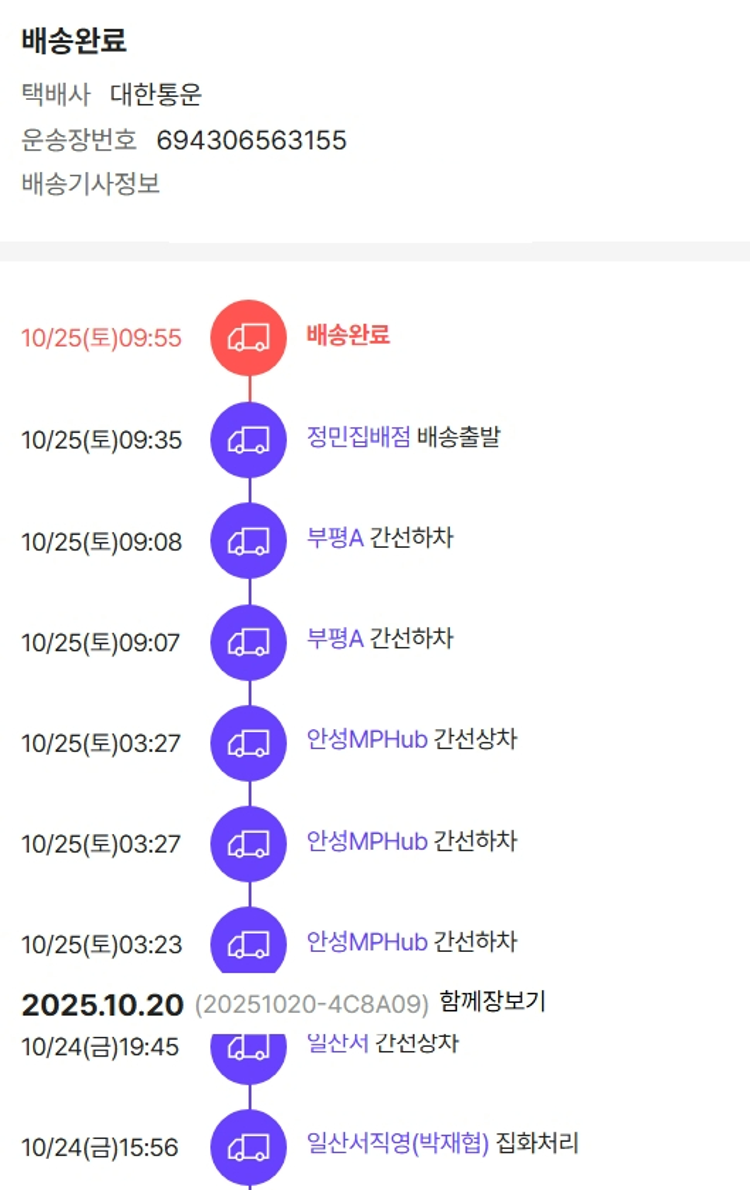Click the truck icon for 일산서 간선상차
This screenshot has height=1190, width=750.
click(249, 1048)
